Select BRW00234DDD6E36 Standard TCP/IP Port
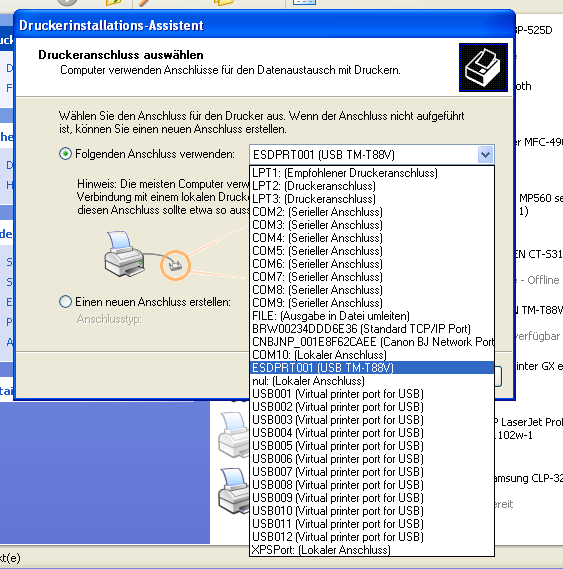Image resolution: width=563 pixels, height=569 pixels. click(372, 329)
